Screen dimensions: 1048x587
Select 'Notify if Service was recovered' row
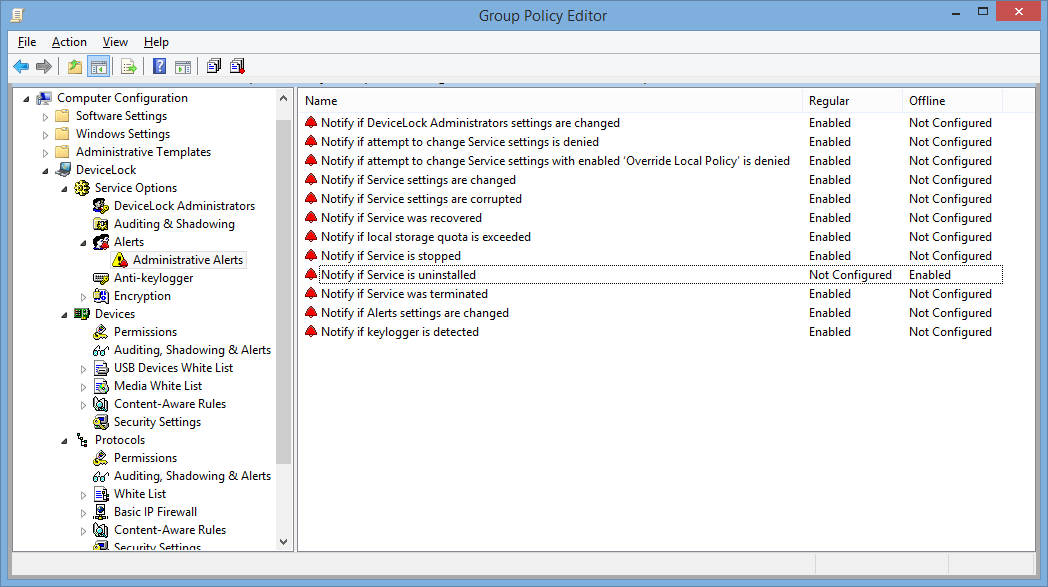click(401, 218)
